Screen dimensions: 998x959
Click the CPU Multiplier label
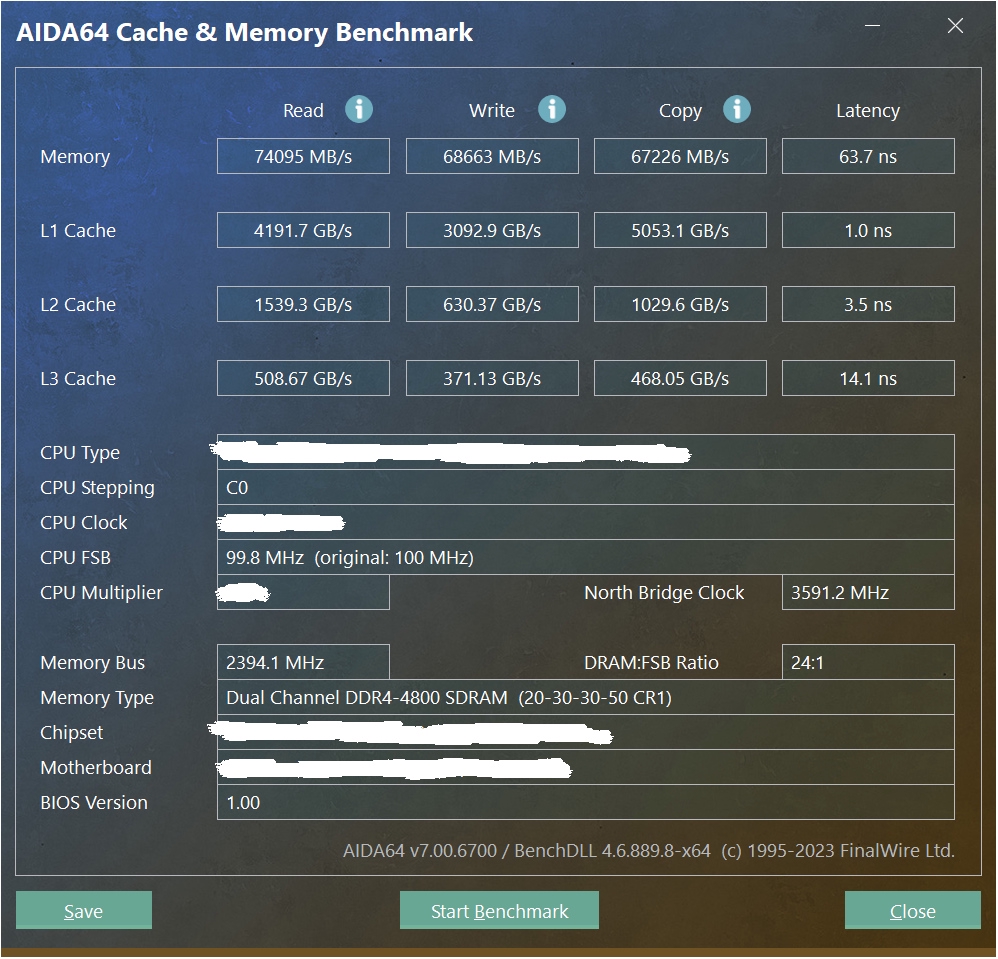(x=102, y=593)
